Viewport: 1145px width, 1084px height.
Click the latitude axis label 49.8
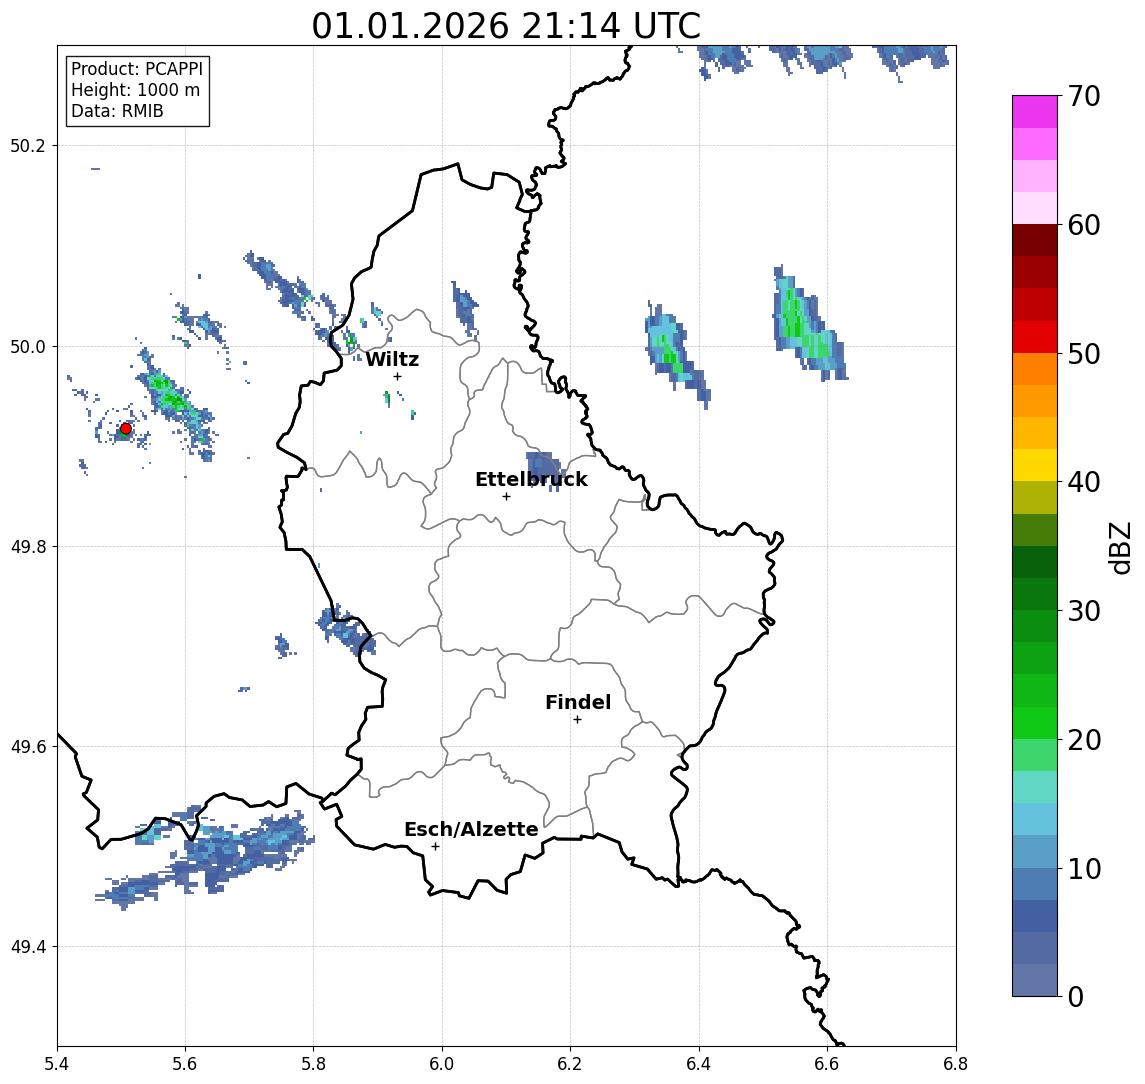pos(28,546)
